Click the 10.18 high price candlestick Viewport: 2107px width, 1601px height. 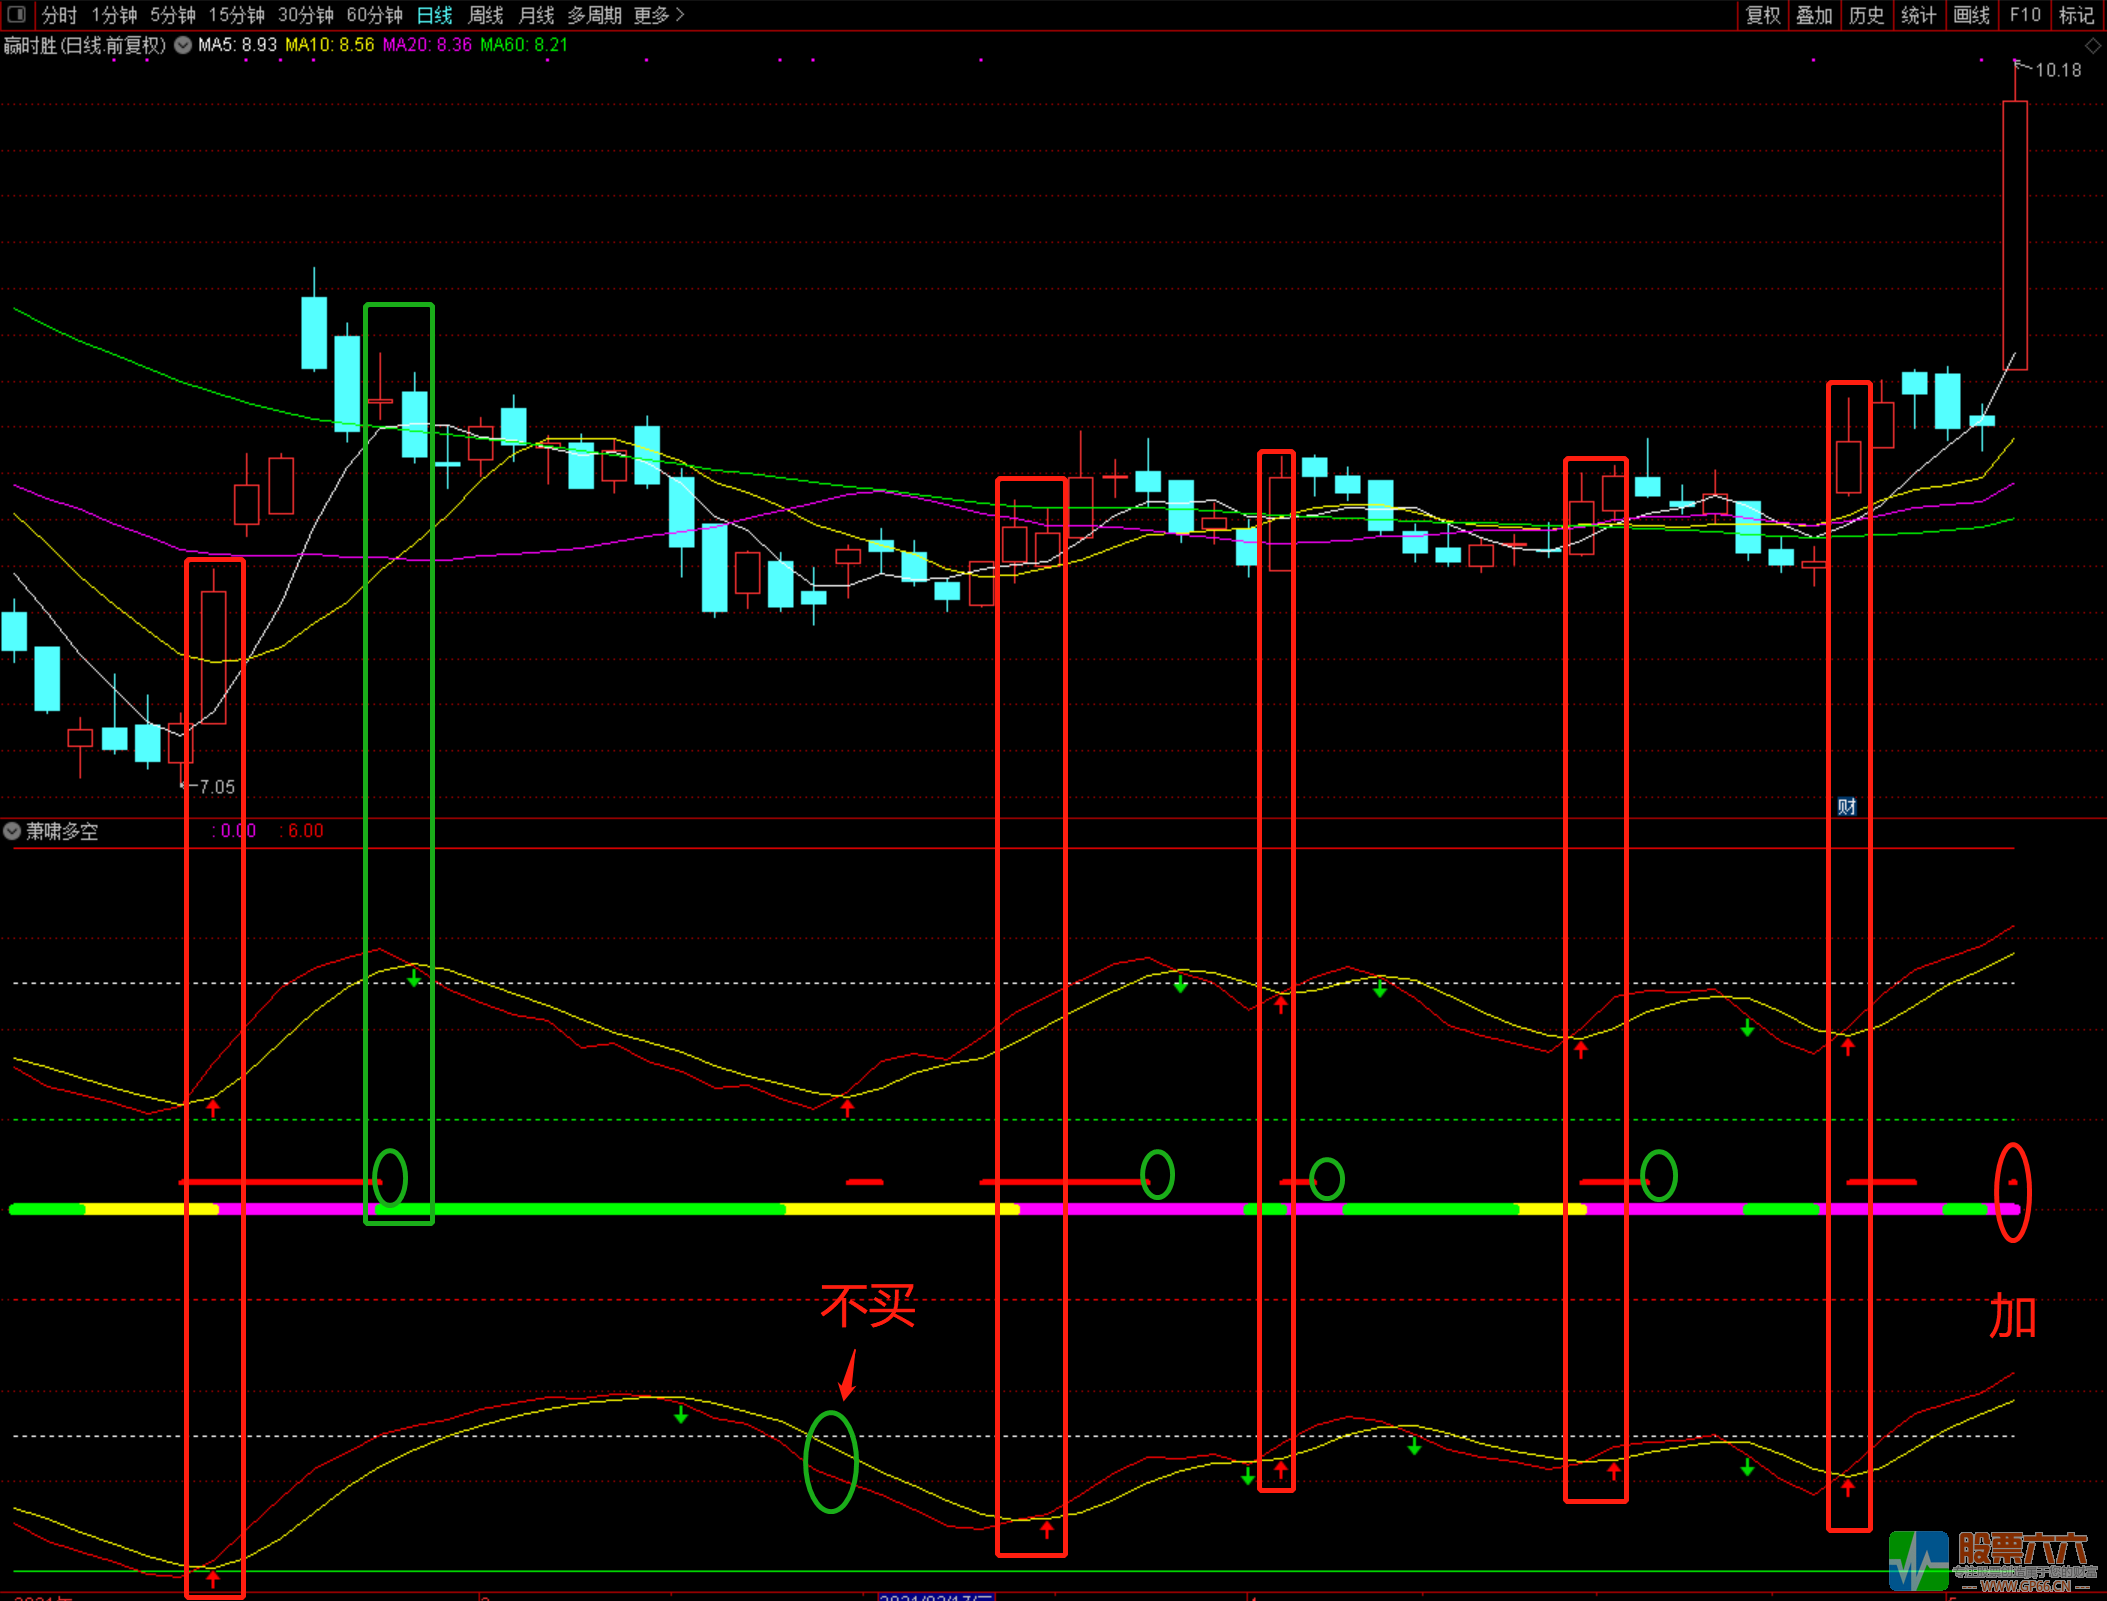[2014, 235]
